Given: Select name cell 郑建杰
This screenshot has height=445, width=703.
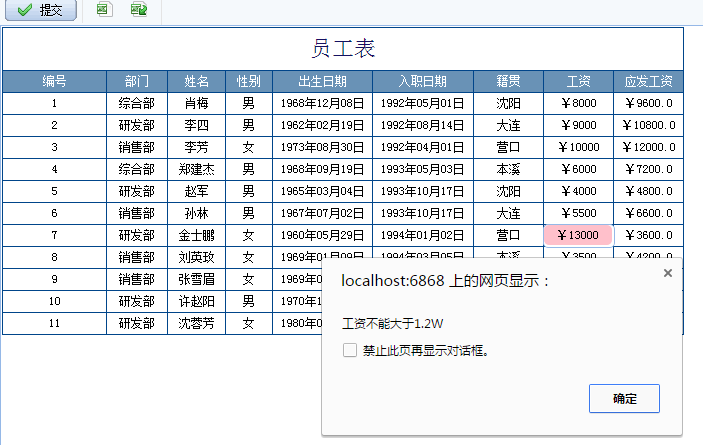Looking at the screenshot, I should pyautogui.click(x=196, y=169).
